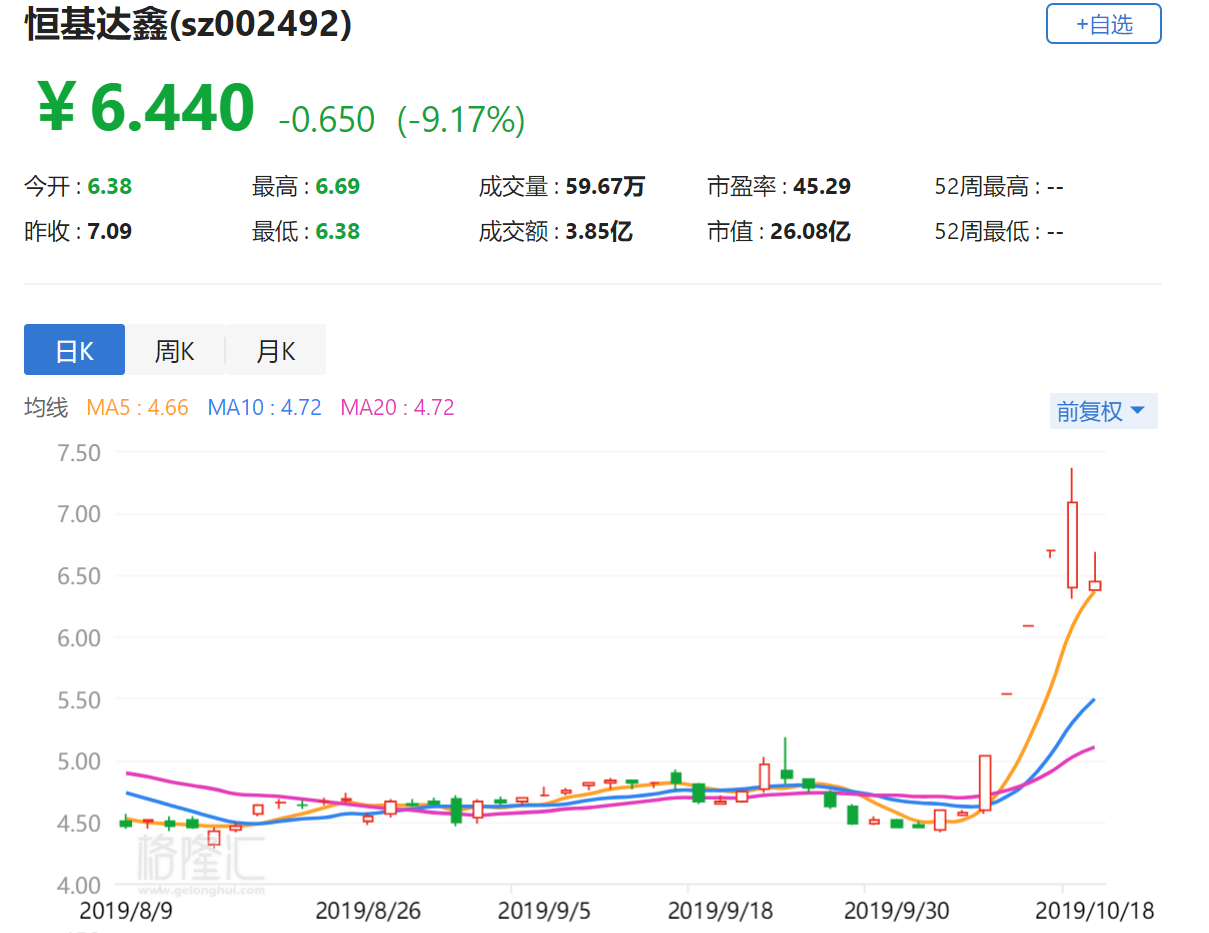Click the 昨收 value 7.09
The height and width of the screenshot is (933, 1209).
point(110,232)
